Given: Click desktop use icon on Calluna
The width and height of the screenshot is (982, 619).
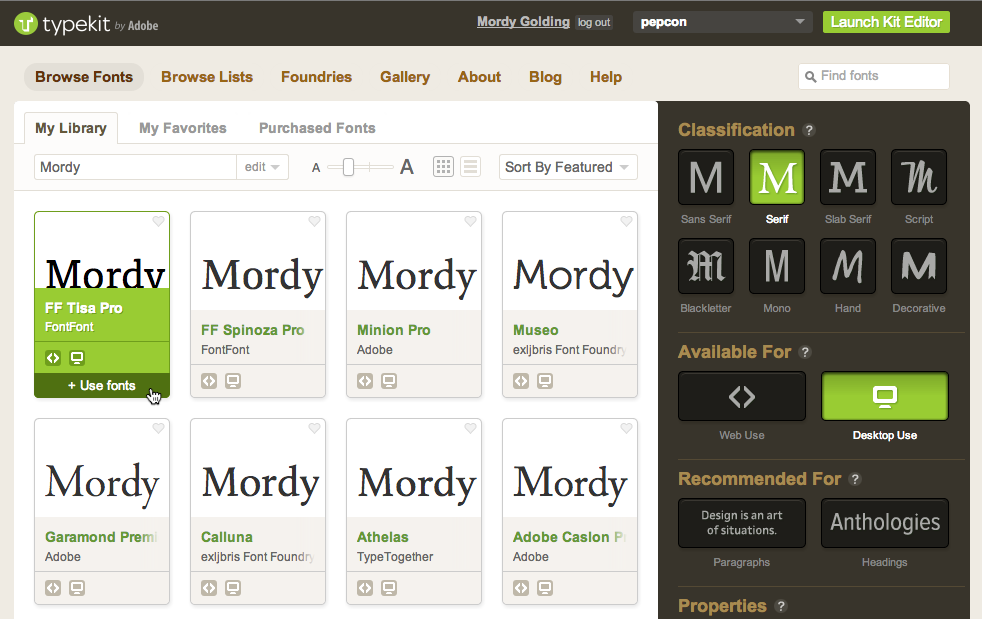Looking at the screenshot, I should (233, 588).
